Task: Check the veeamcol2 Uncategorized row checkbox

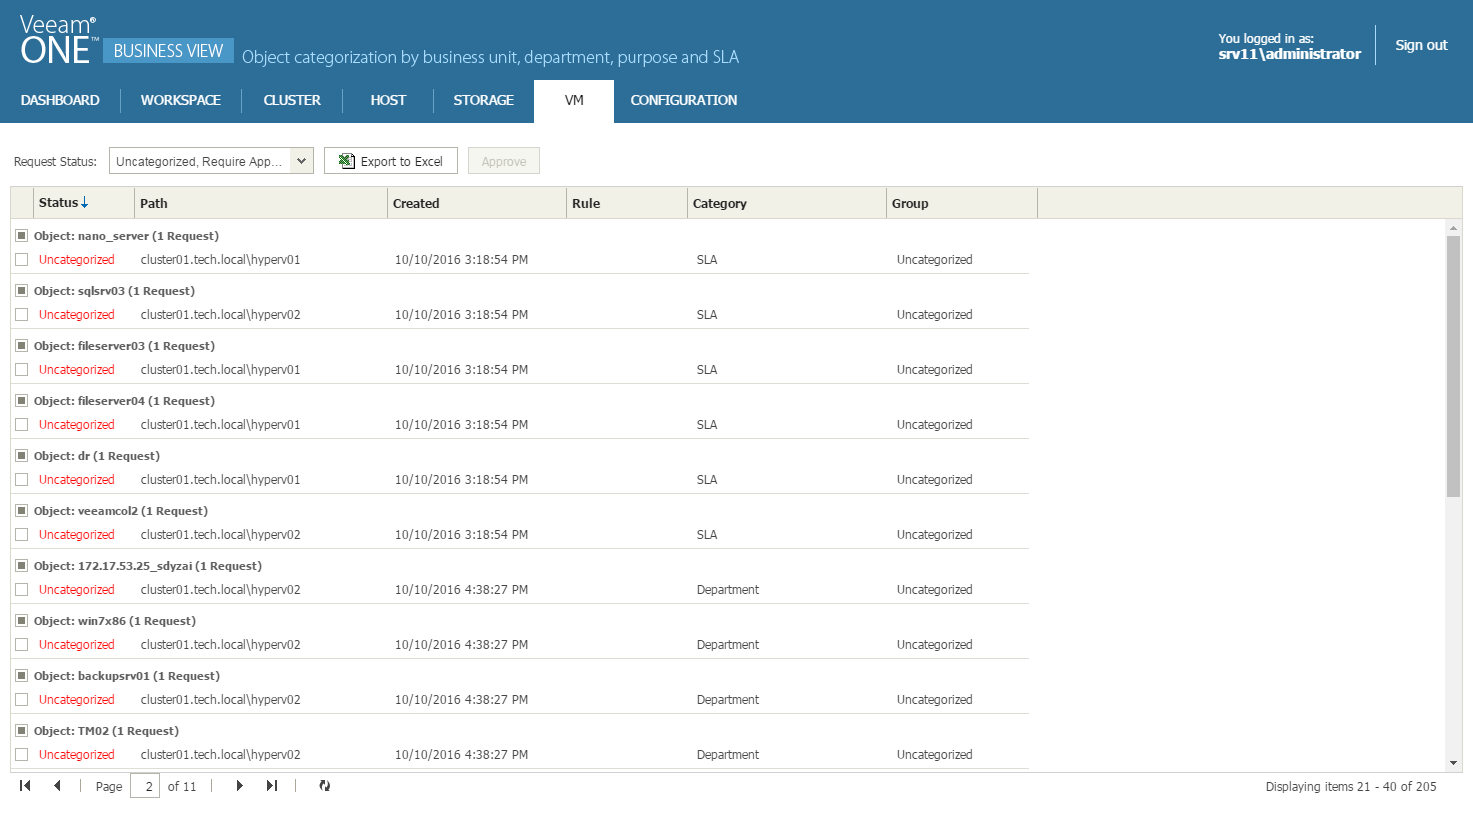Action: click(x=22, y=534)
